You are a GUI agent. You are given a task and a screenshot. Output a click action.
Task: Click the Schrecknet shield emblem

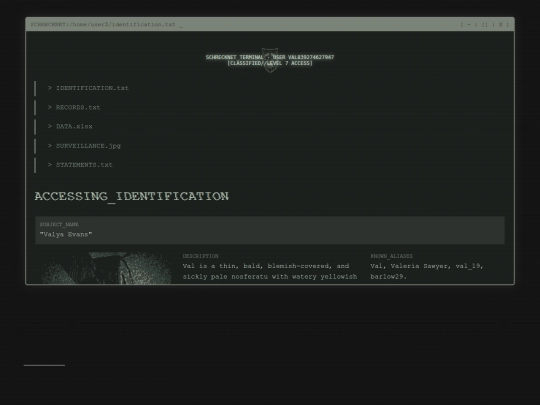point(270,60)
